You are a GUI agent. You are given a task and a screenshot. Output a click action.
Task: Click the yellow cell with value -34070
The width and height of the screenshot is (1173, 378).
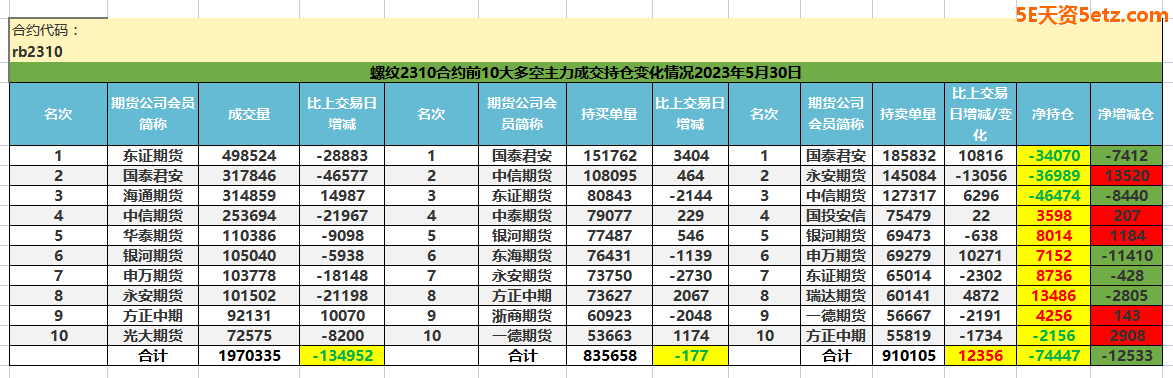pyautogui.click(x=1053, y=156)
